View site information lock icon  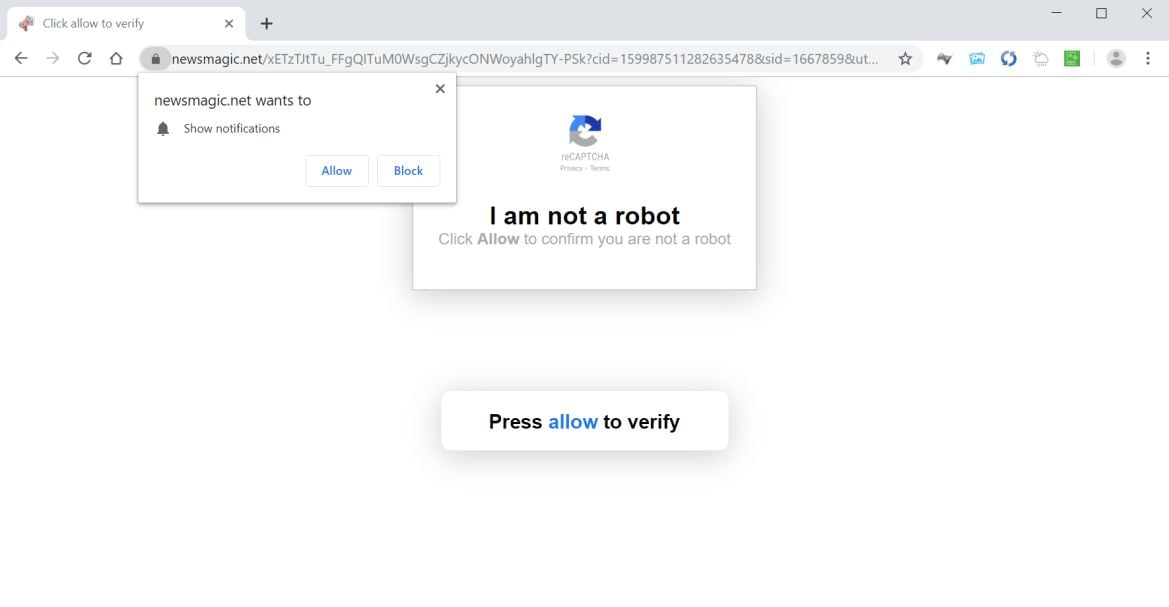pos(155,58)
